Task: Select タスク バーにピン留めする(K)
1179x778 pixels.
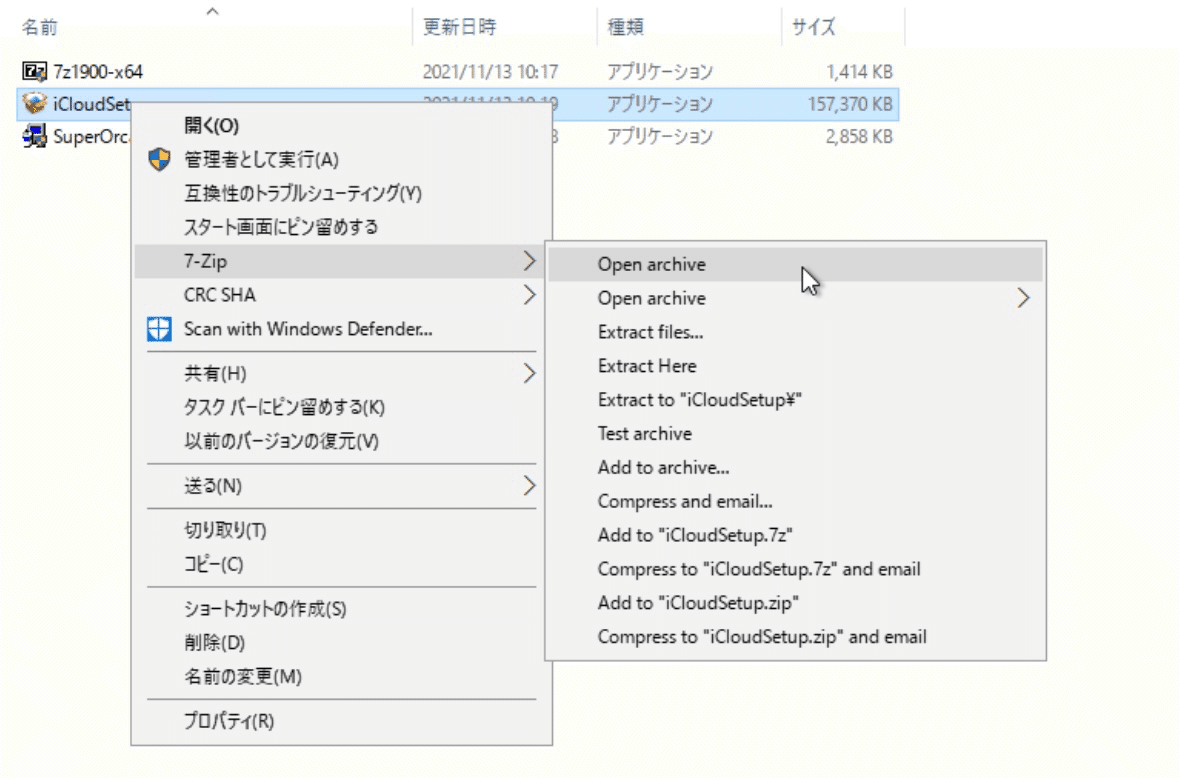Action: (x=342, y=407)
